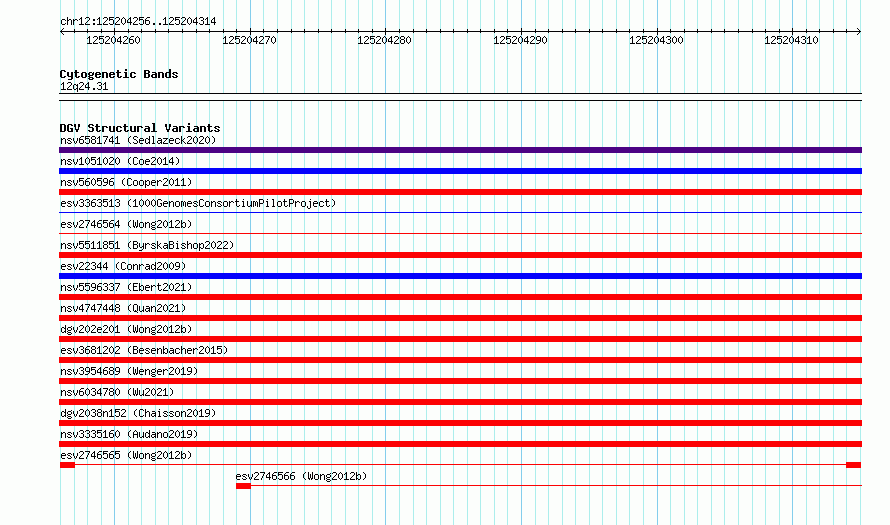890x525 pixels.
Task: Open the nsv1051020 (Coe2014) label
Action: 120,161
